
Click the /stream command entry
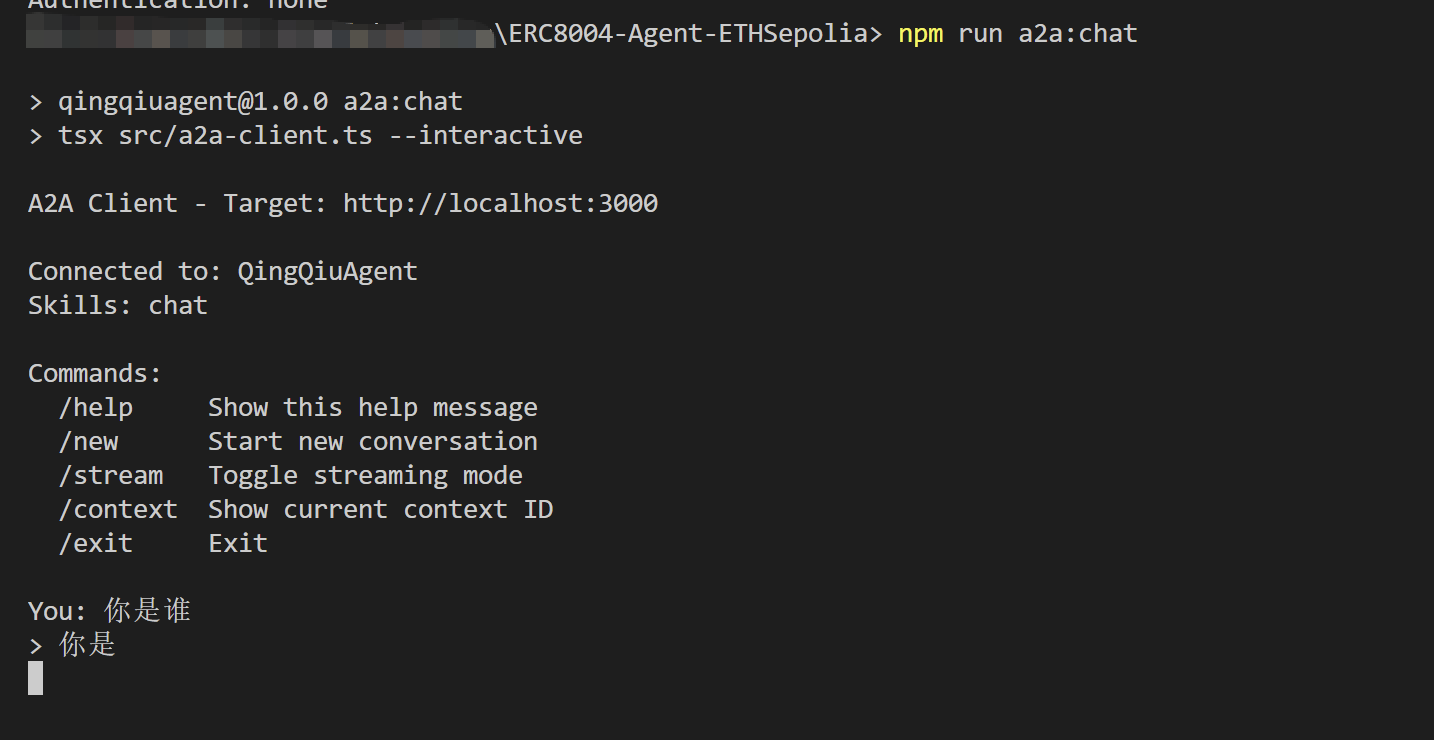coord(110,476)
